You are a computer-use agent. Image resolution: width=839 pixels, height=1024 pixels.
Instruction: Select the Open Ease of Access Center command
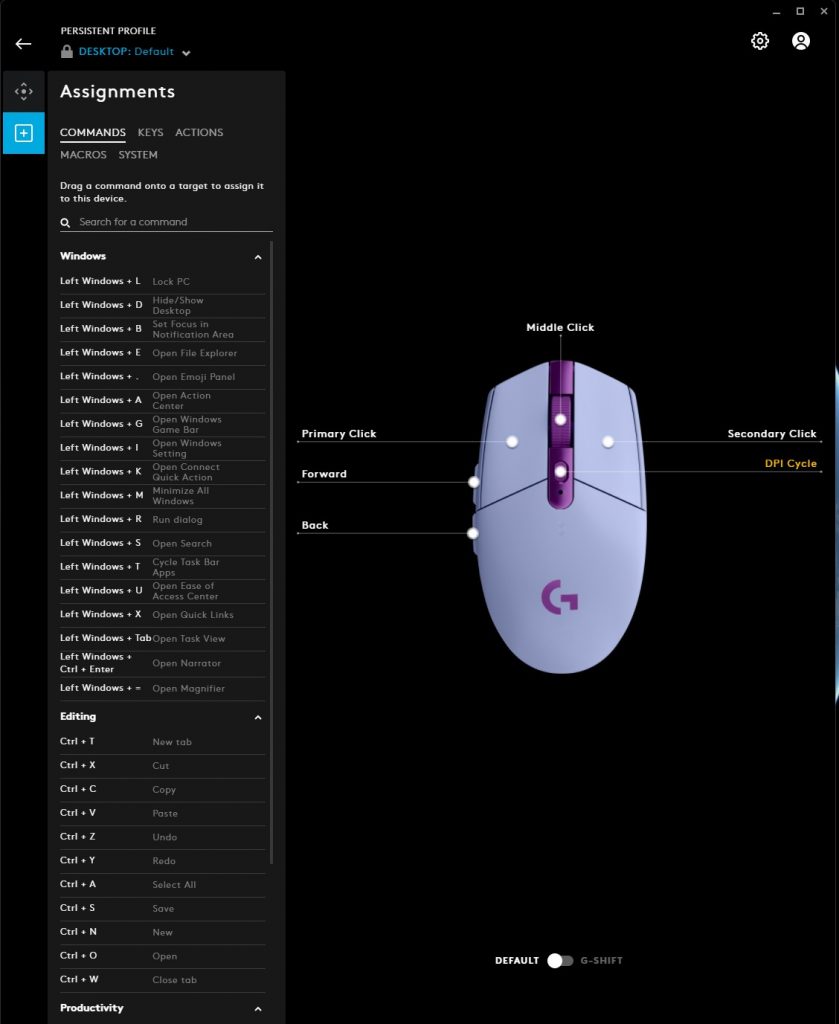(x=163, y=591)
